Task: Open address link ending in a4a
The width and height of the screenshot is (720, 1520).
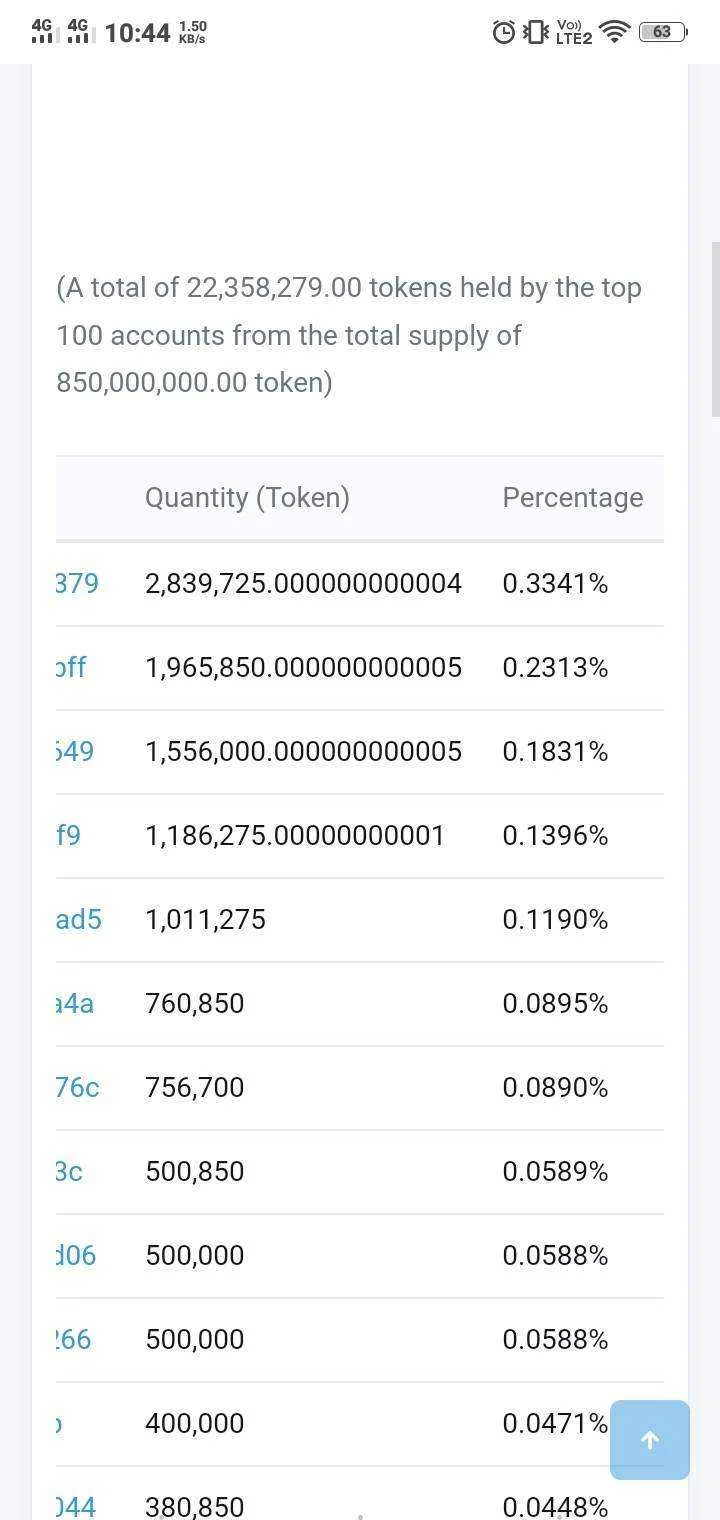Action: (75, 1003)
